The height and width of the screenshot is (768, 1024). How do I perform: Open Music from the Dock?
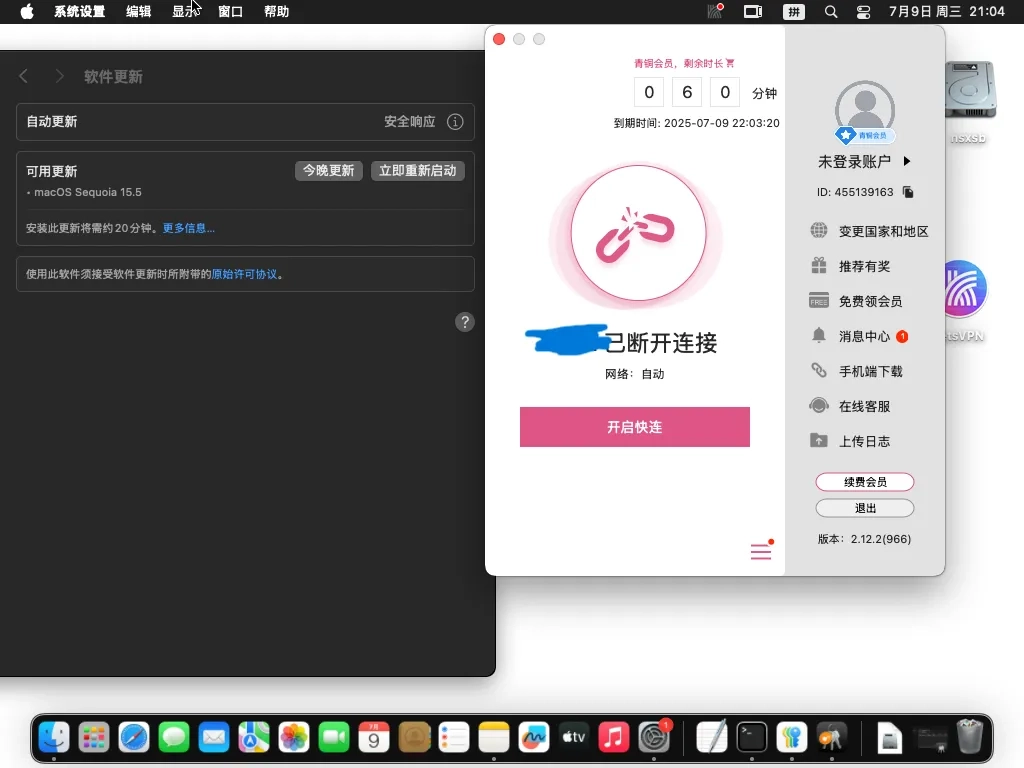point(614,738)
